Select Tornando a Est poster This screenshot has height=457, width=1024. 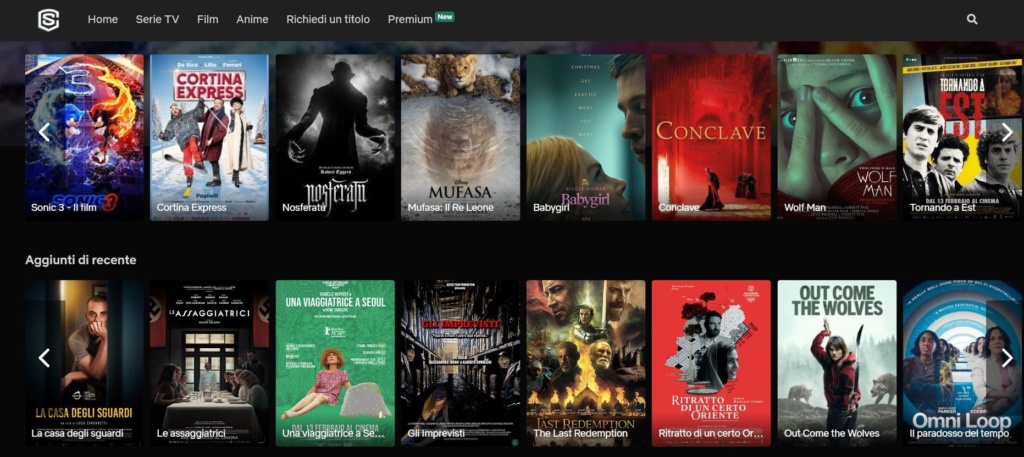(963, 137)
